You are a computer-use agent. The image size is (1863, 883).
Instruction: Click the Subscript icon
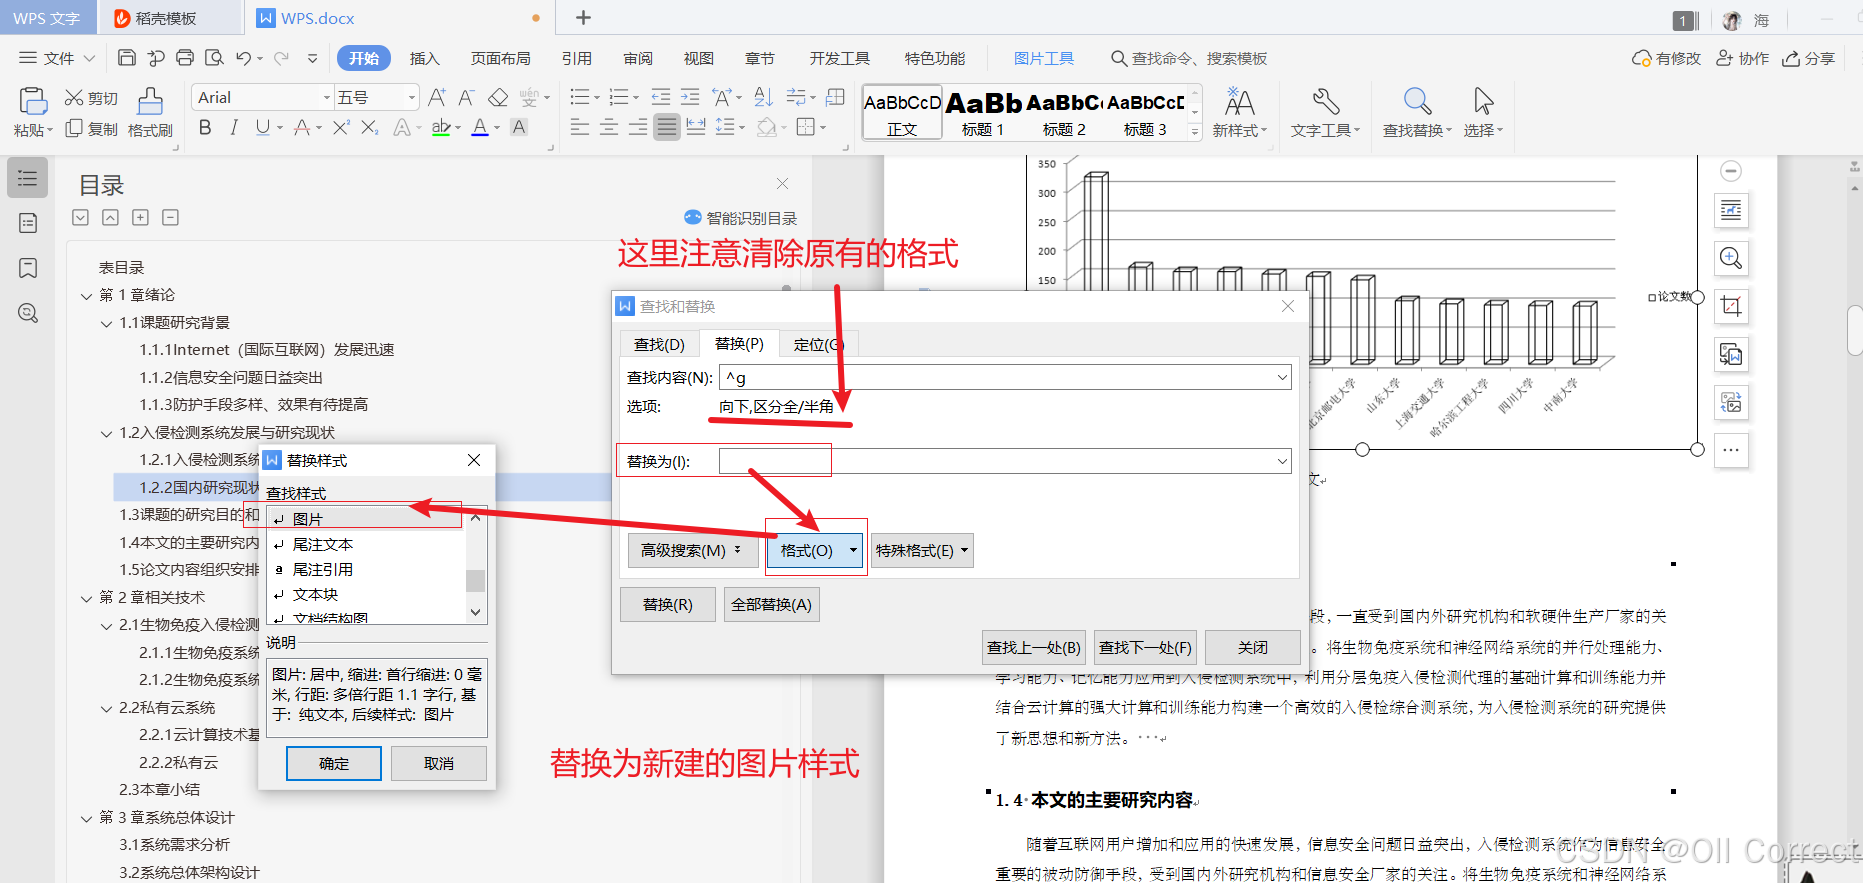pos(369,127)
